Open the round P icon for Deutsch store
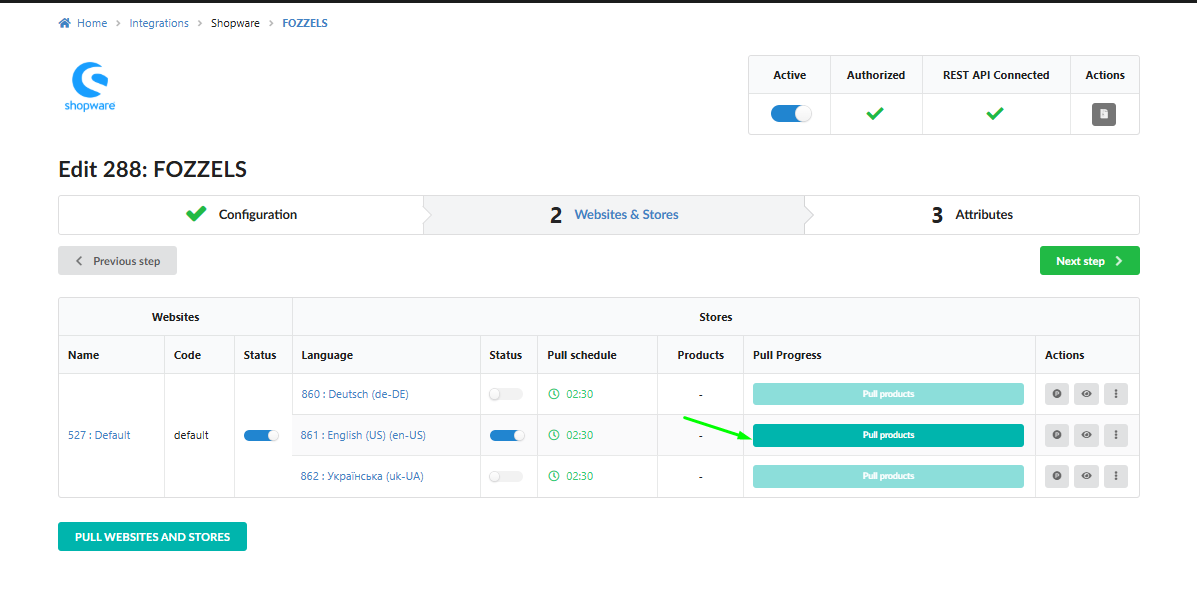Screen dimensions: 1197x607 [1057, 394]
